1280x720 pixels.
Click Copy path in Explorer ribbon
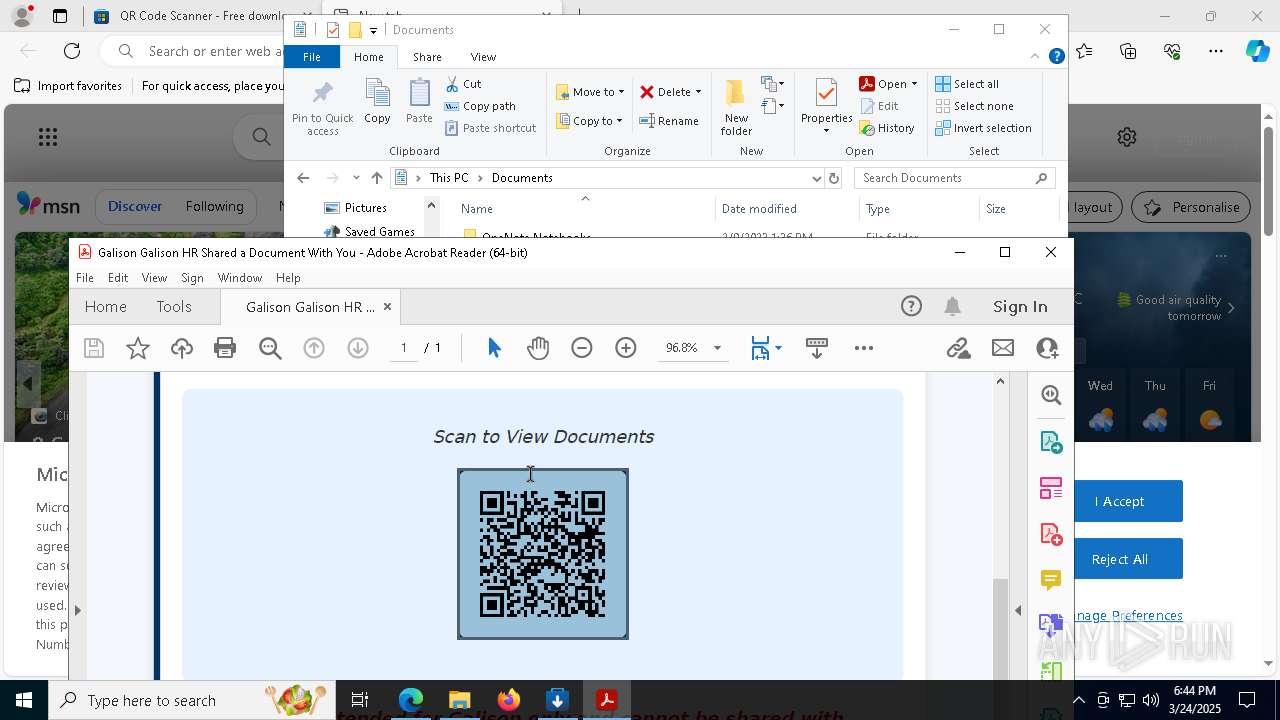(x=480, y=106)
